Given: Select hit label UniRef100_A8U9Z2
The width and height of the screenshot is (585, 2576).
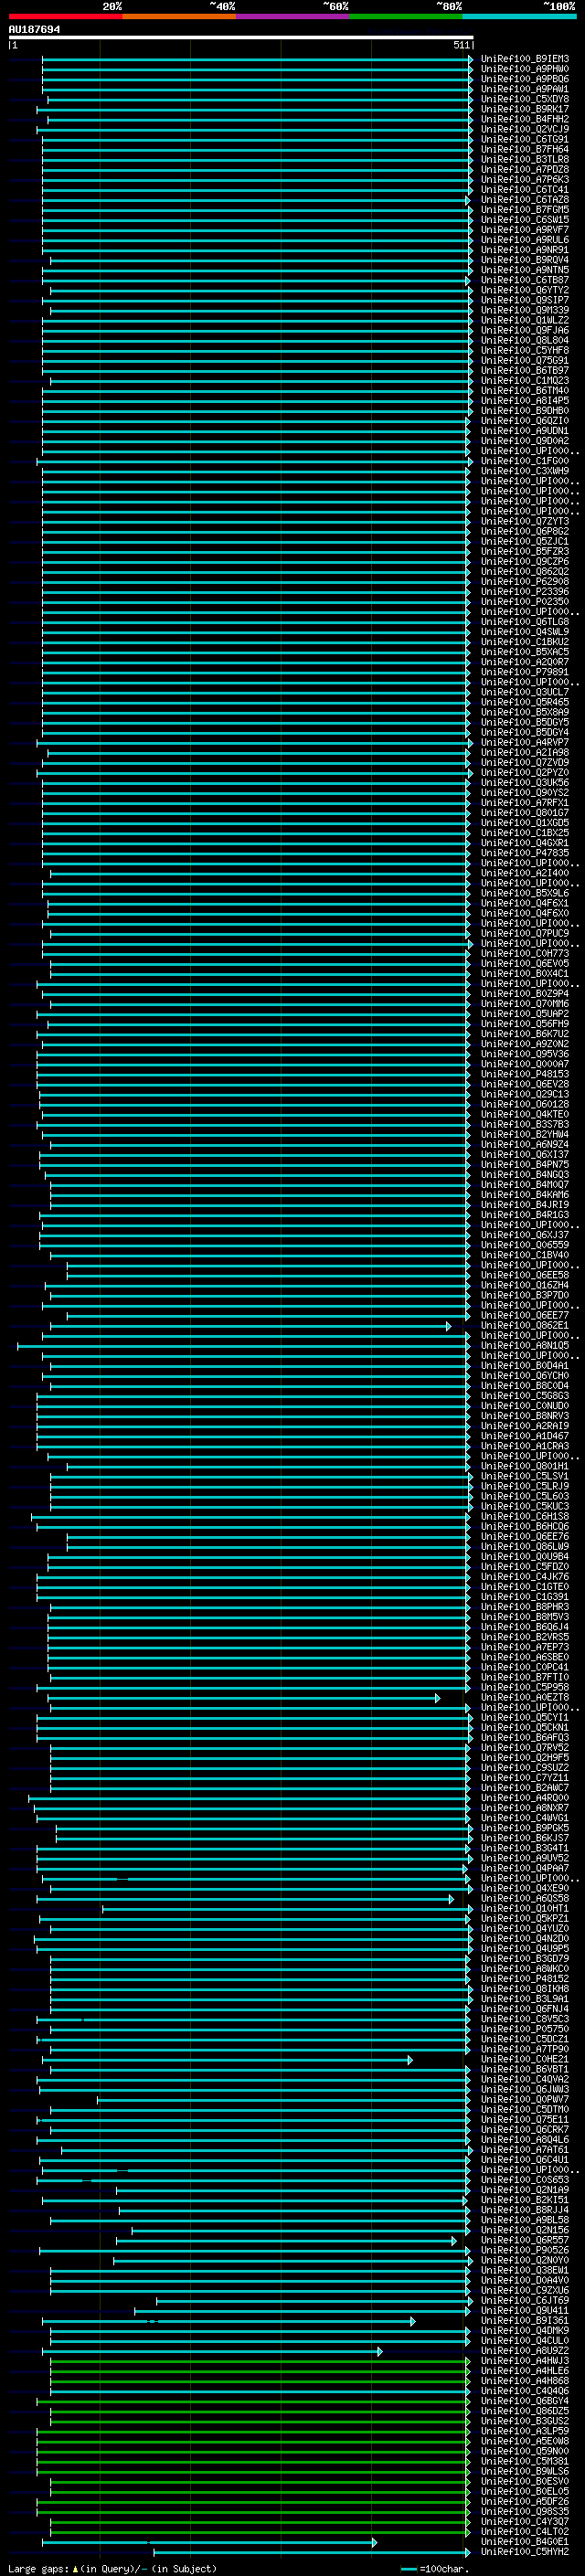Looking at the screenshot, I should point(524,2351).
